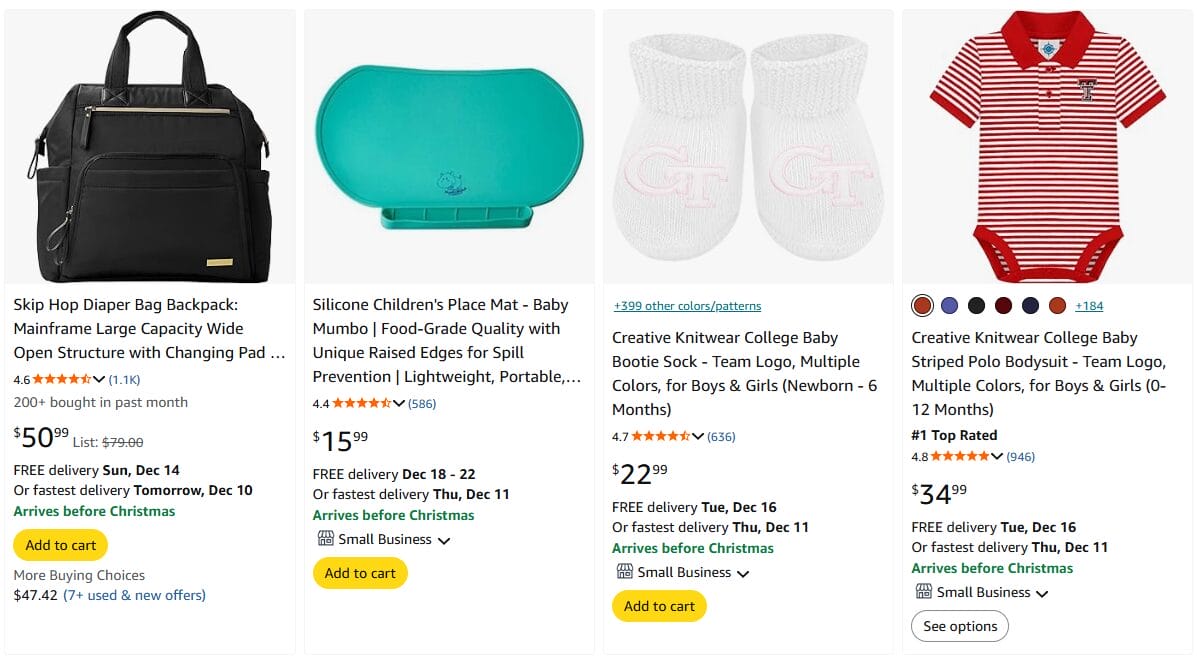
Task: Add Skip Hop diaper bag to cart
Action: click(60, 545)
